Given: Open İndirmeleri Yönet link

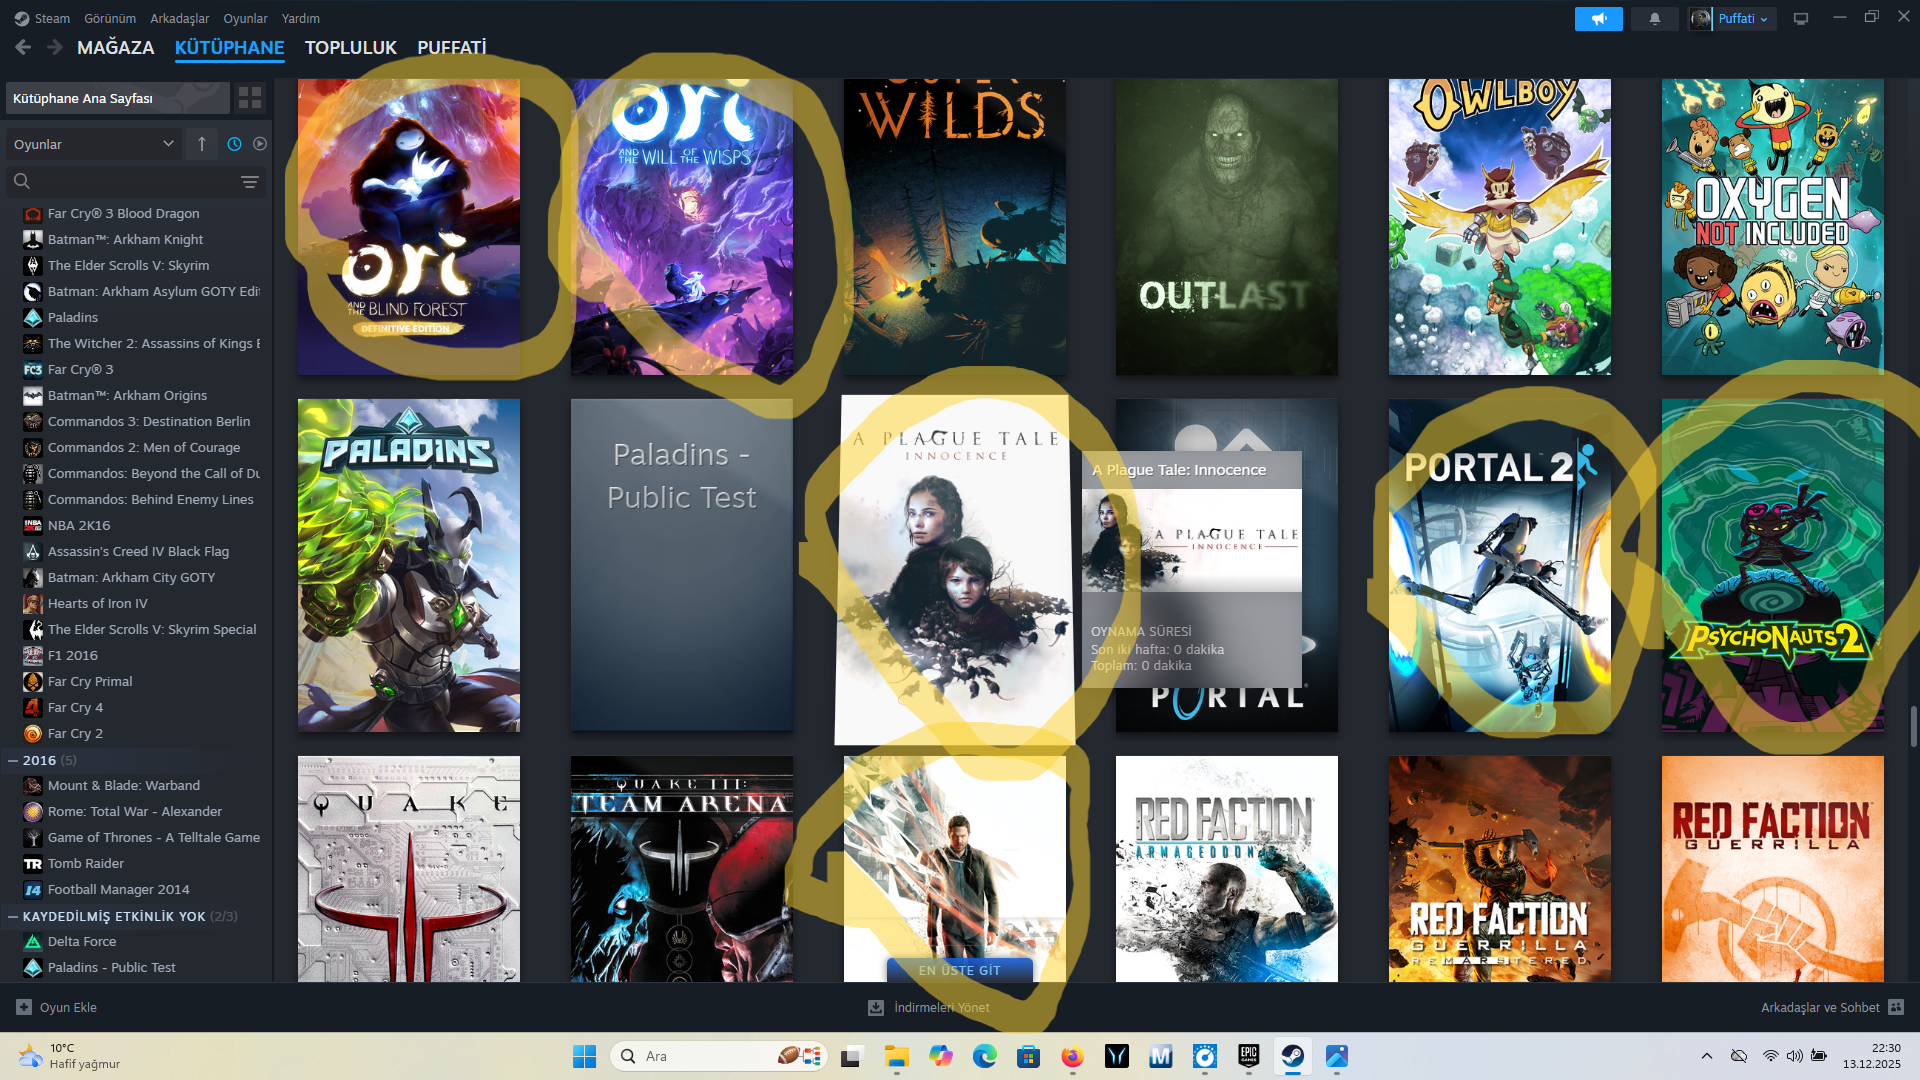Looking at the screenshot, I should 941,1007.
